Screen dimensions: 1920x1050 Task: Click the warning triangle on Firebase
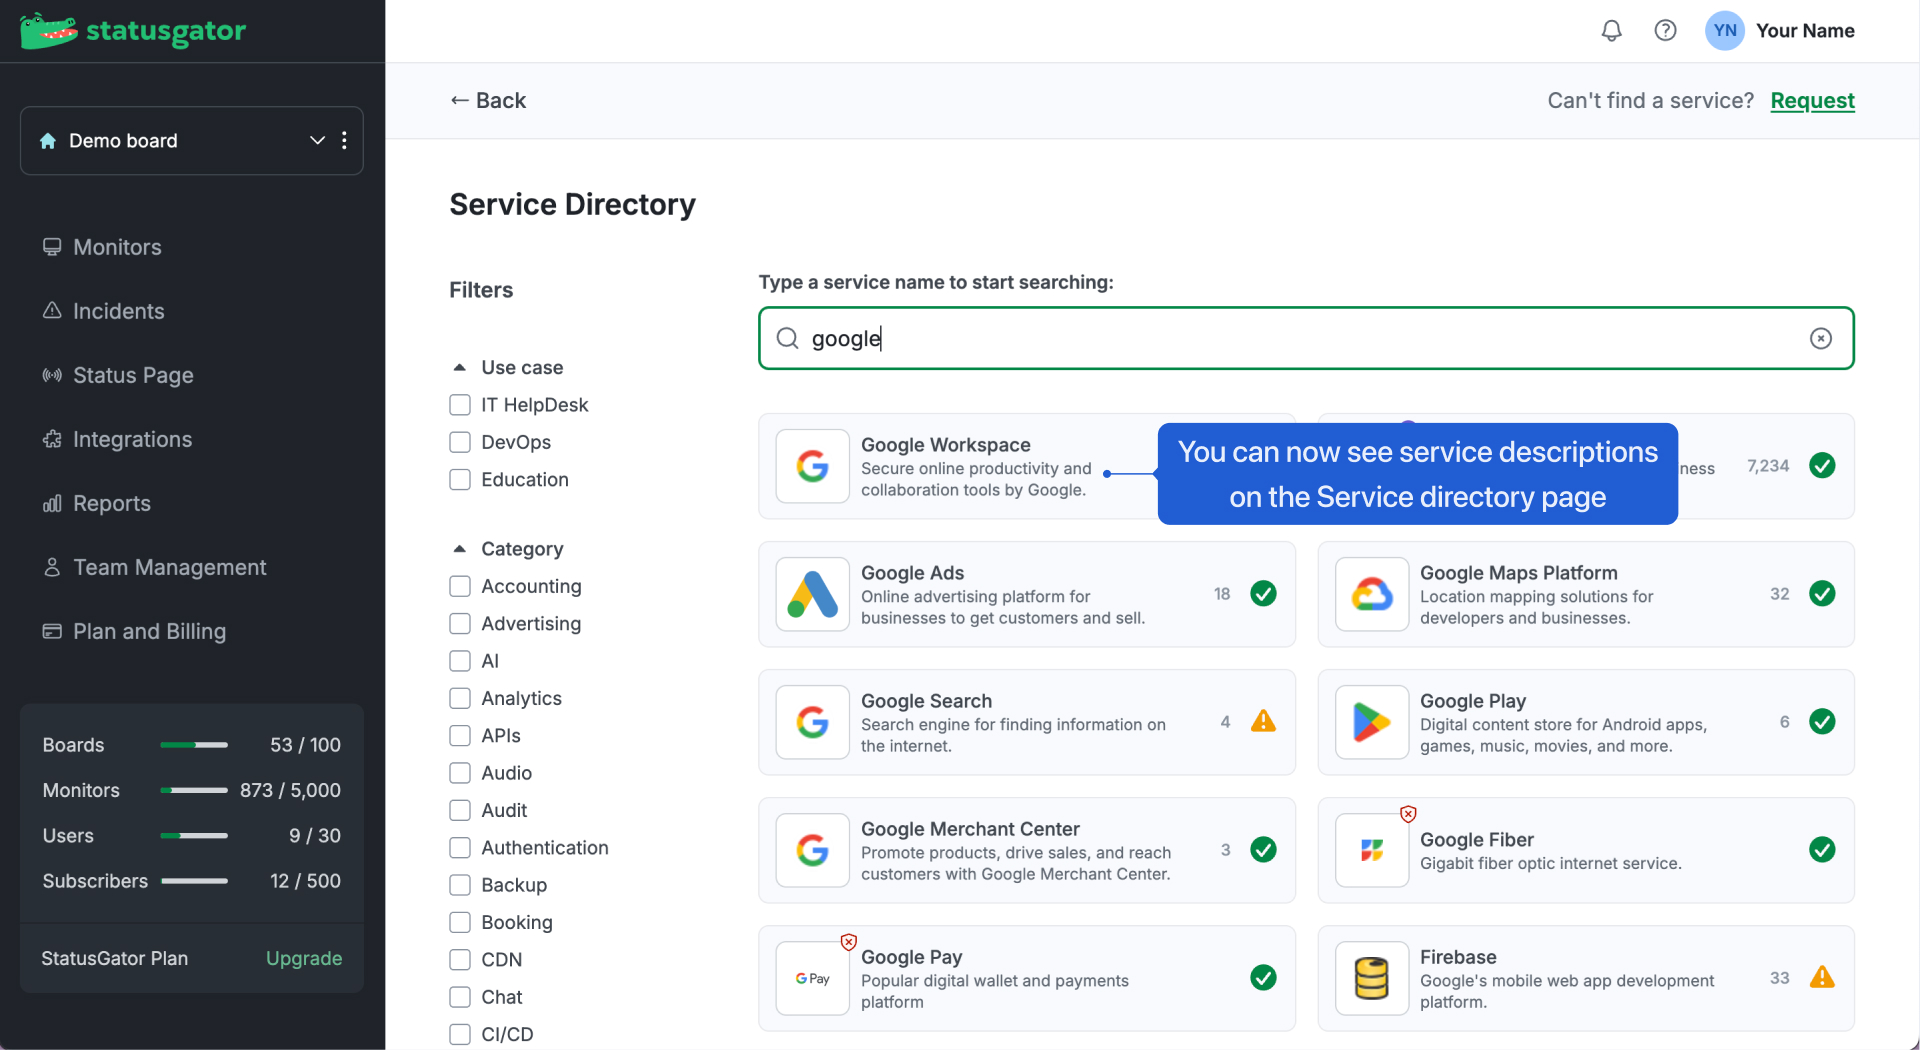pyautogui.click(x=1822, y=977)
